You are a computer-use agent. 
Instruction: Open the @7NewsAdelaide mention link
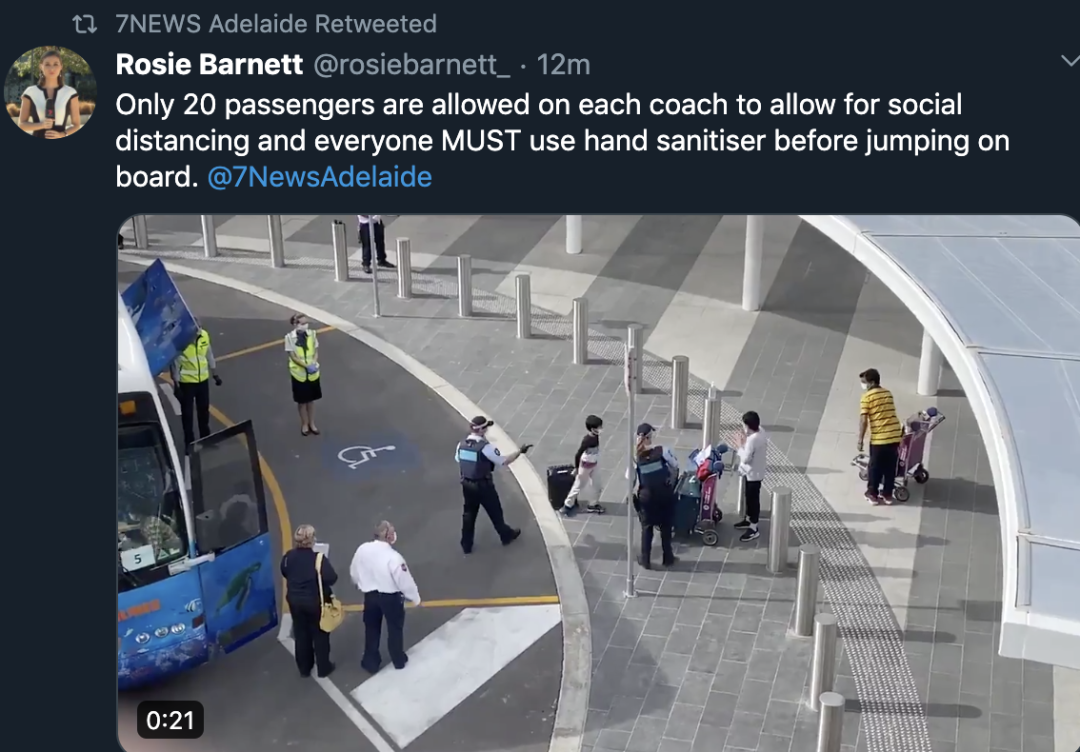pos(320,177)
